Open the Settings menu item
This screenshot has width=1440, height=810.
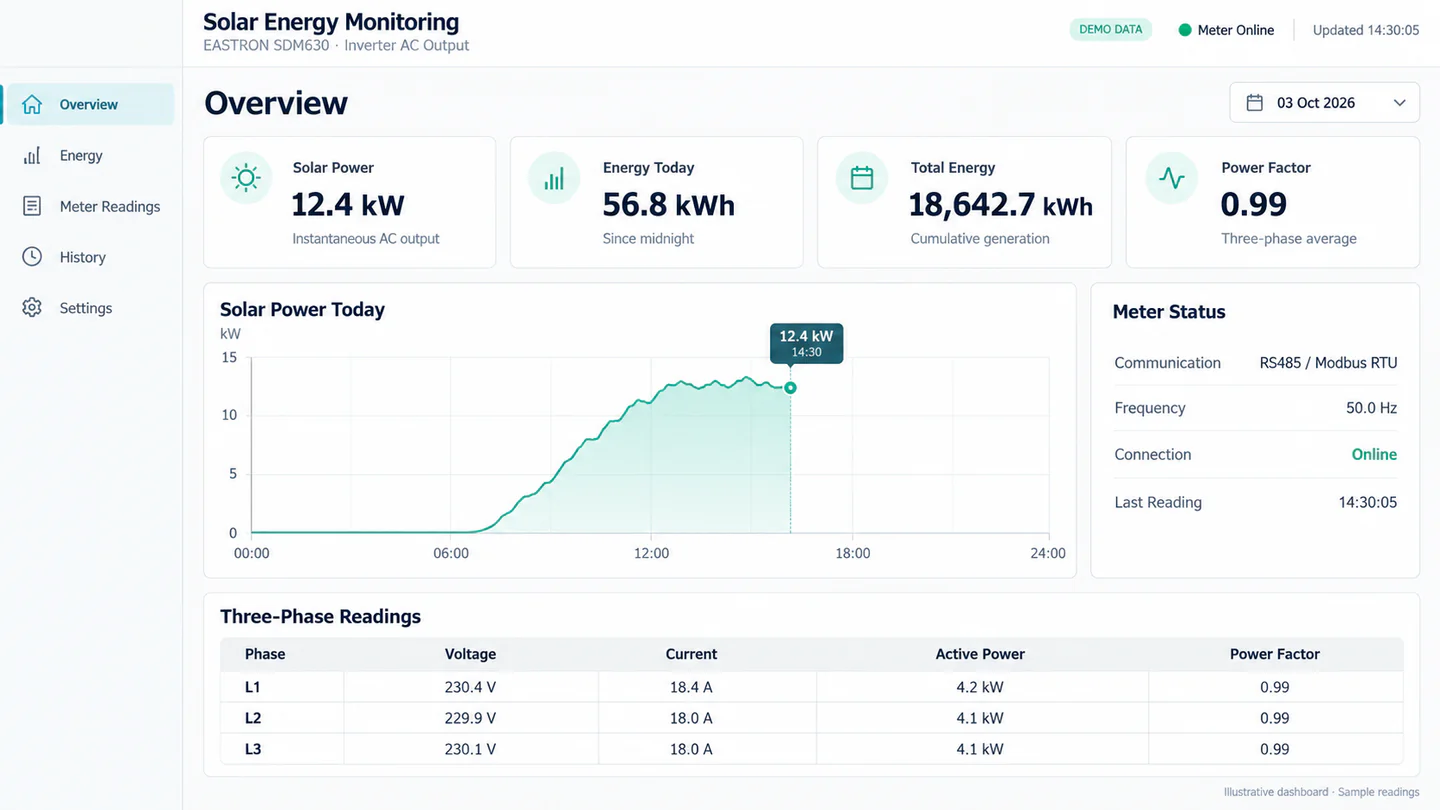(x=88, y=308)
